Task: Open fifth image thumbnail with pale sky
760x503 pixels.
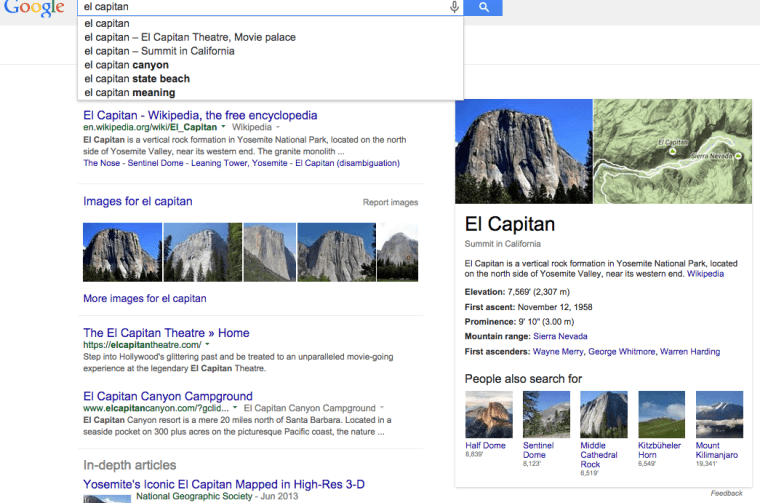Action: 397,252
